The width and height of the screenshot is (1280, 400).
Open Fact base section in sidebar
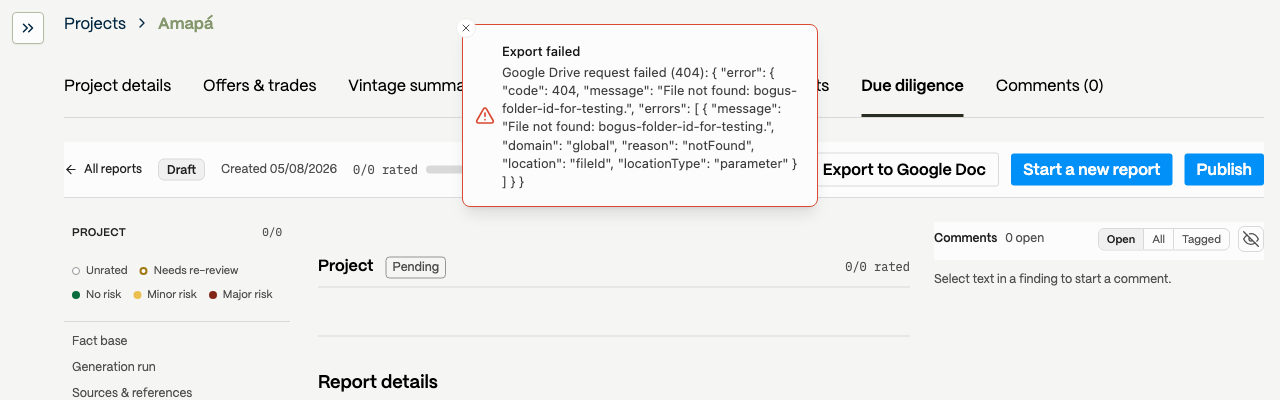click(x=100, y=341)
